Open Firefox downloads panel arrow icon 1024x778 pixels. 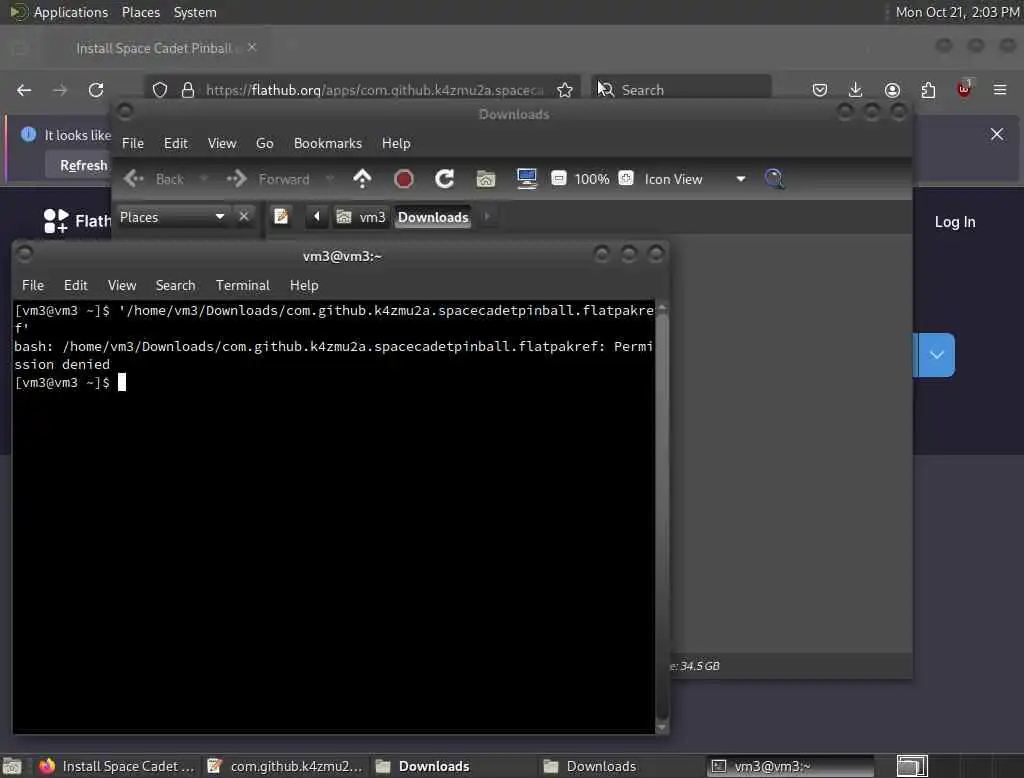click(856, 90)
